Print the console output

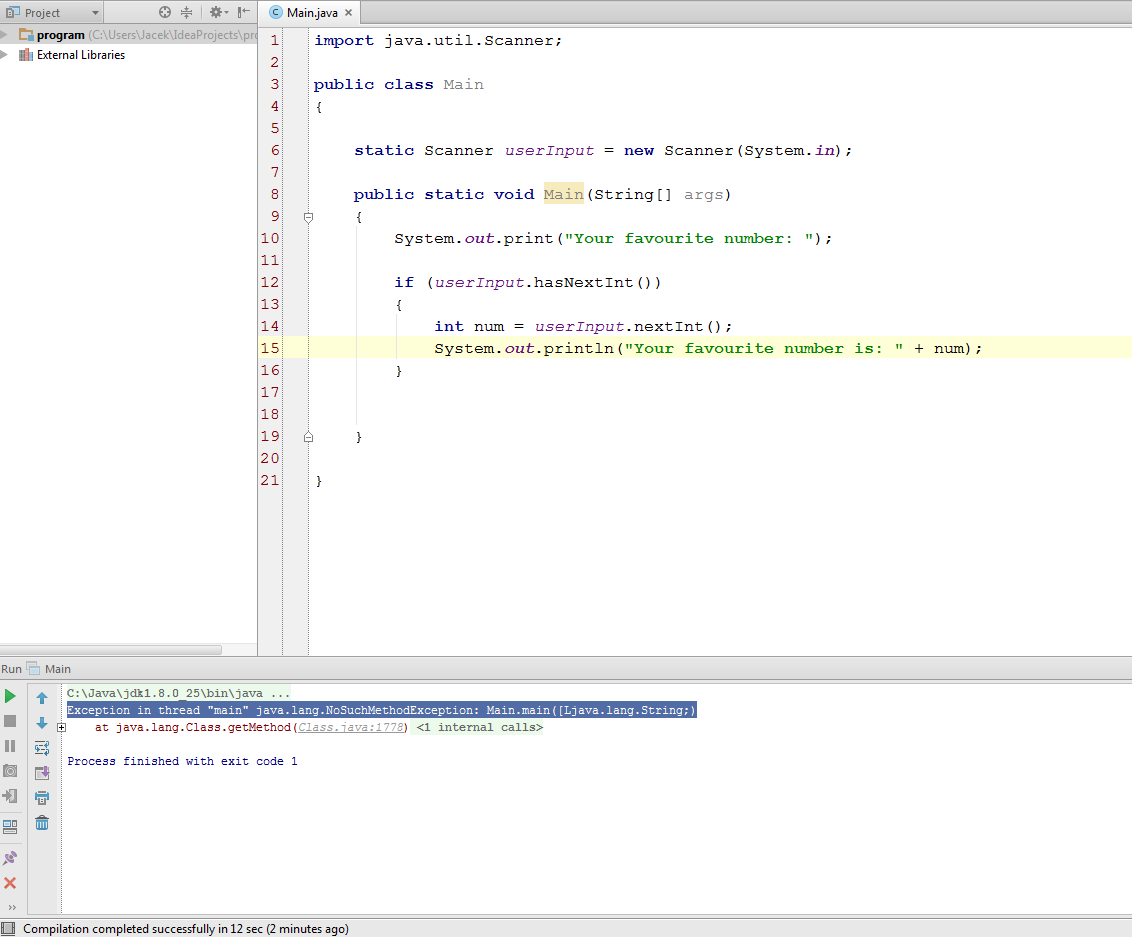[x=42, y=798]
